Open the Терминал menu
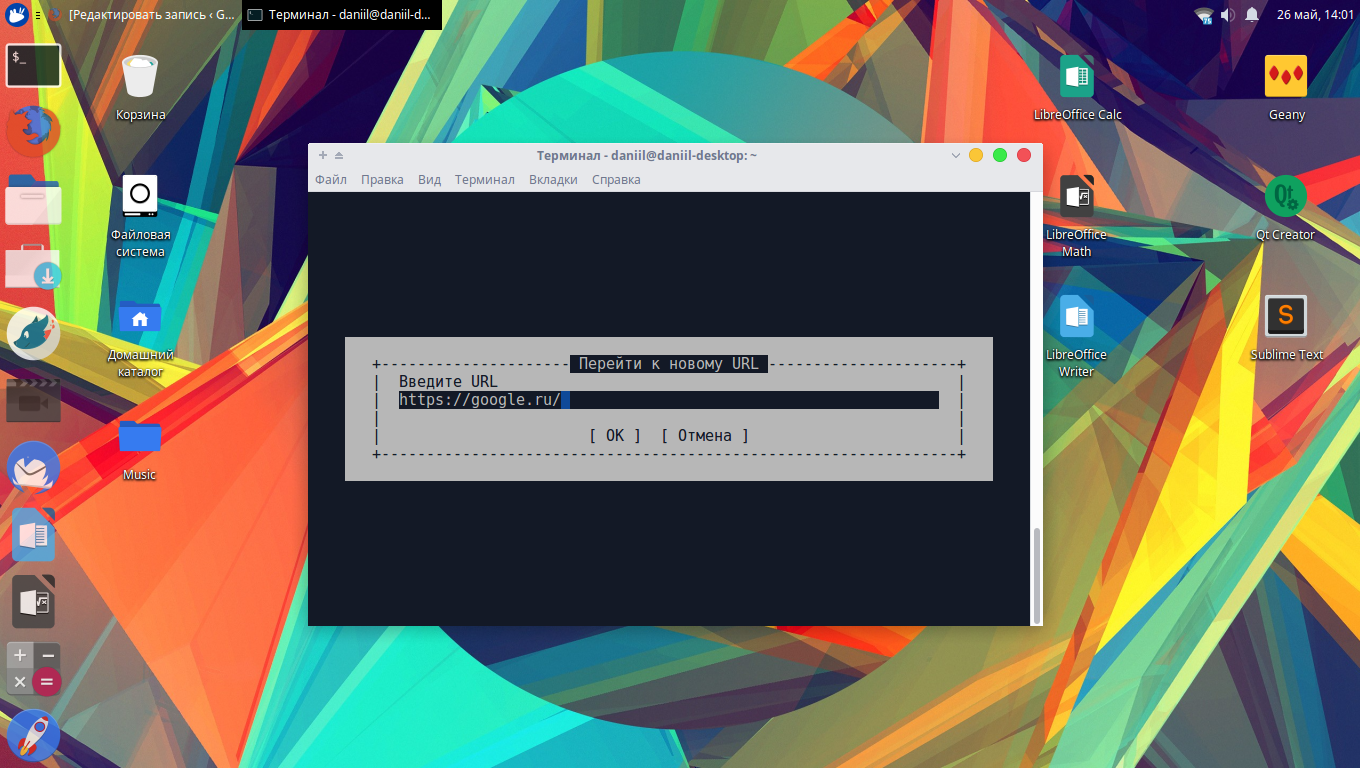The width and height of the screenshot is (1360, 768). pos(484,180)
